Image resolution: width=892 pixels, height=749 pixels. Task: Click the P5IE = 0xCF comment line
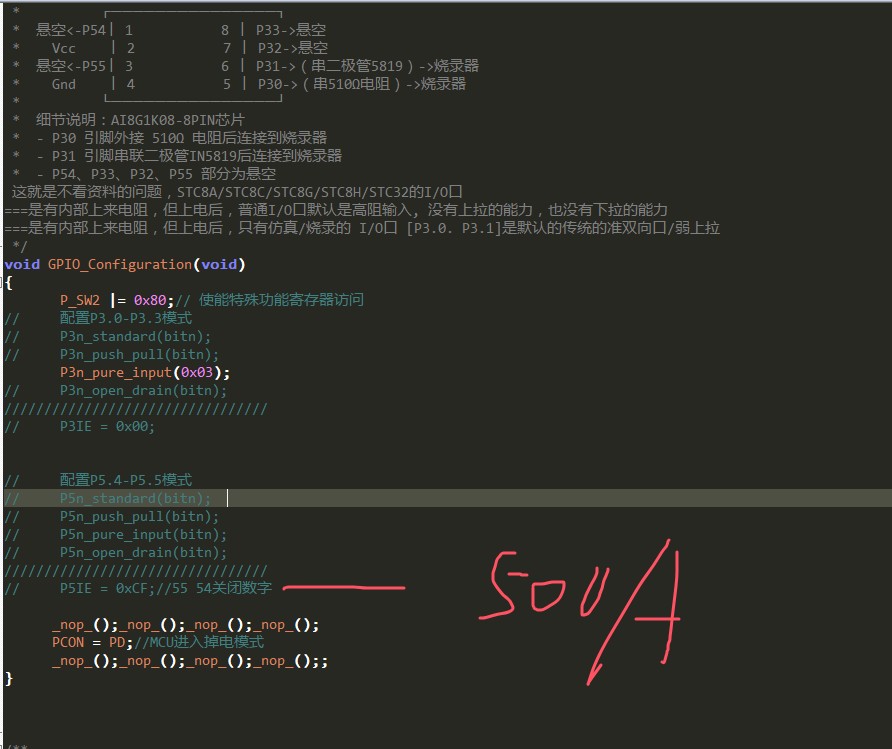[165, 589]
